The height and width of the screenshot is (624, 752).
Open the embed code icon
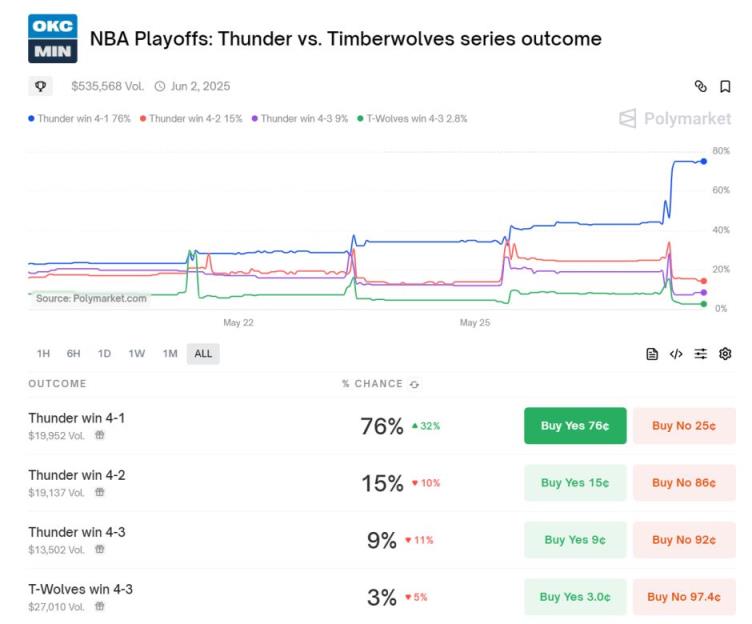click(676, 354)
